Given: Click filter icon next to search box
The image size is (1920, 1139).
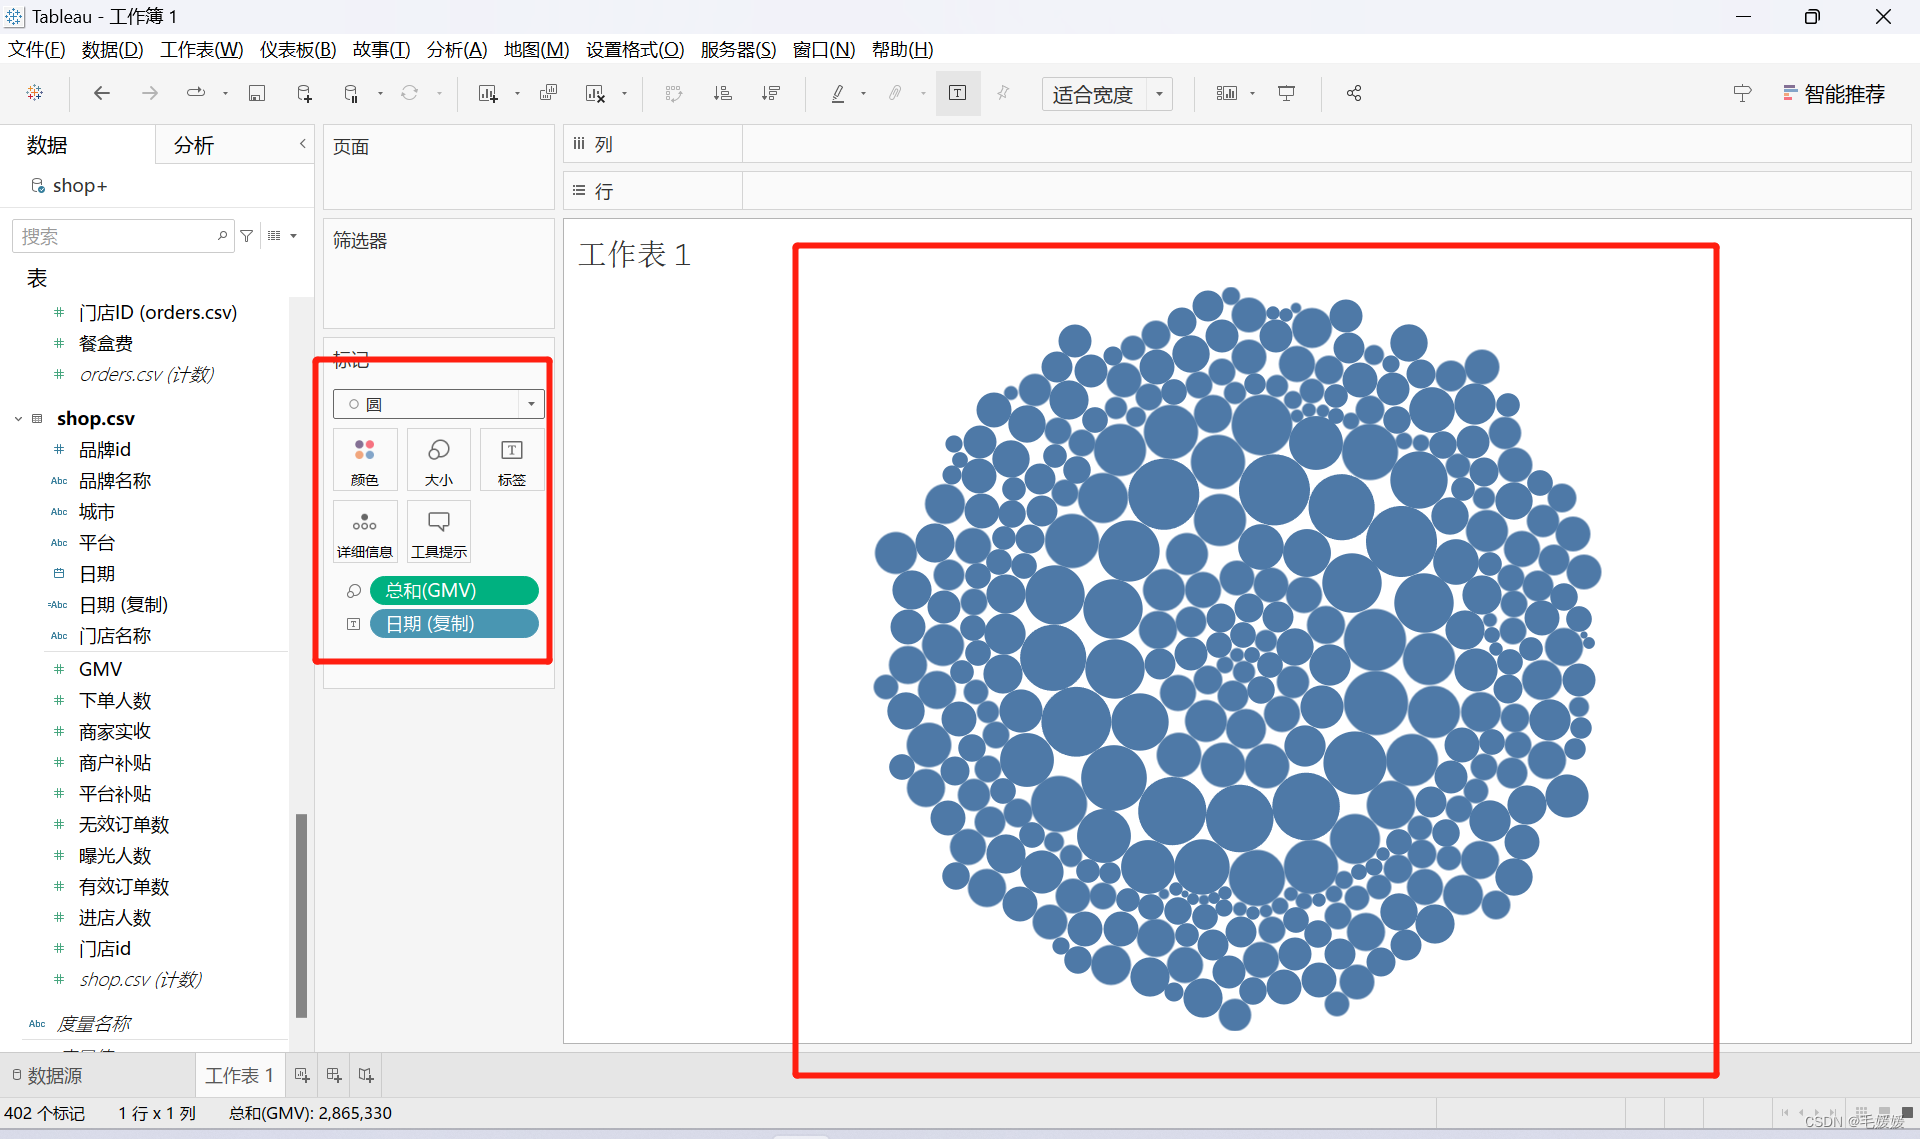Looking at the screenshot, I should [247, 236].
